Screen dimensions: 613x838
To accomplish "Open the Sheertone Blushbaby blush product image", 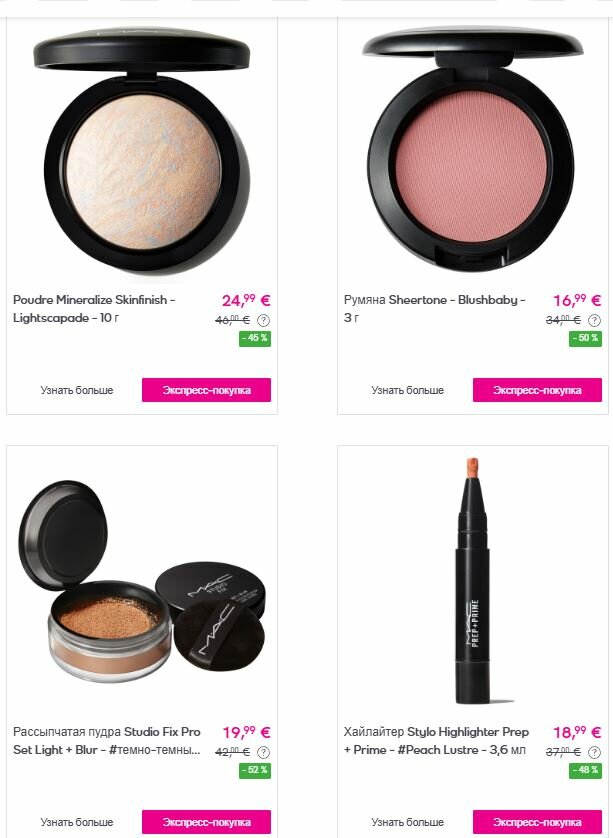I will pyautogui.click(x=473, y=149).
